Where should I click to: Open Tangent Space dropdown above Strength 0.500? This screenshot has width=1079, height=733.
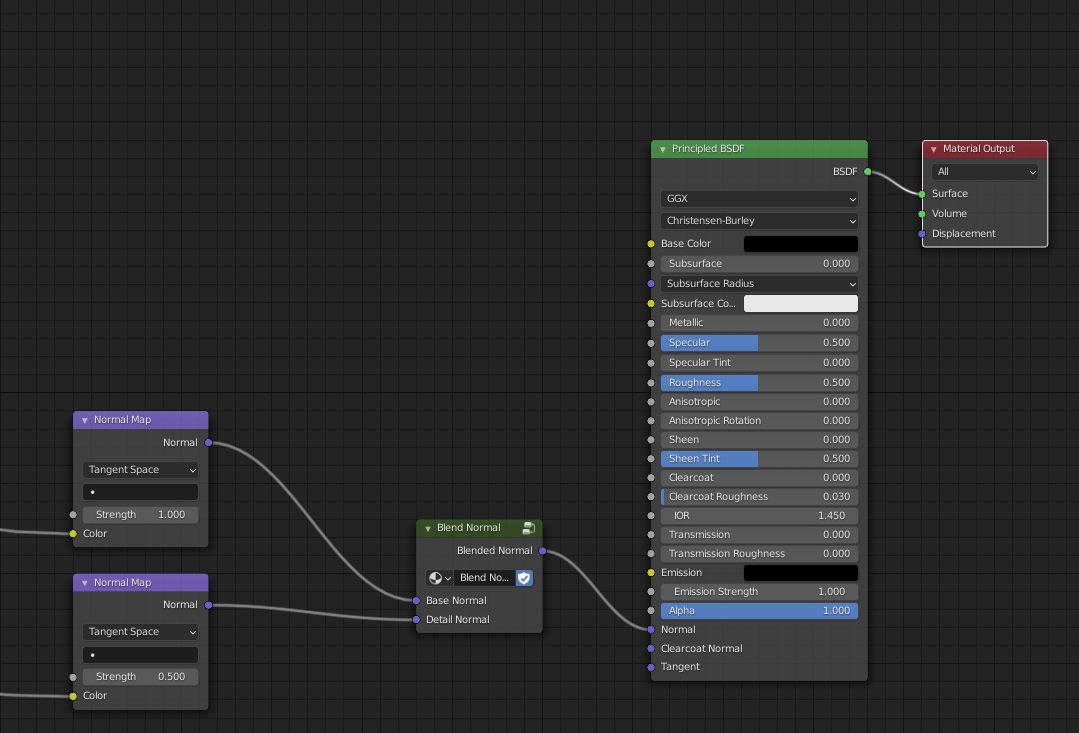(x=140, y=632)
